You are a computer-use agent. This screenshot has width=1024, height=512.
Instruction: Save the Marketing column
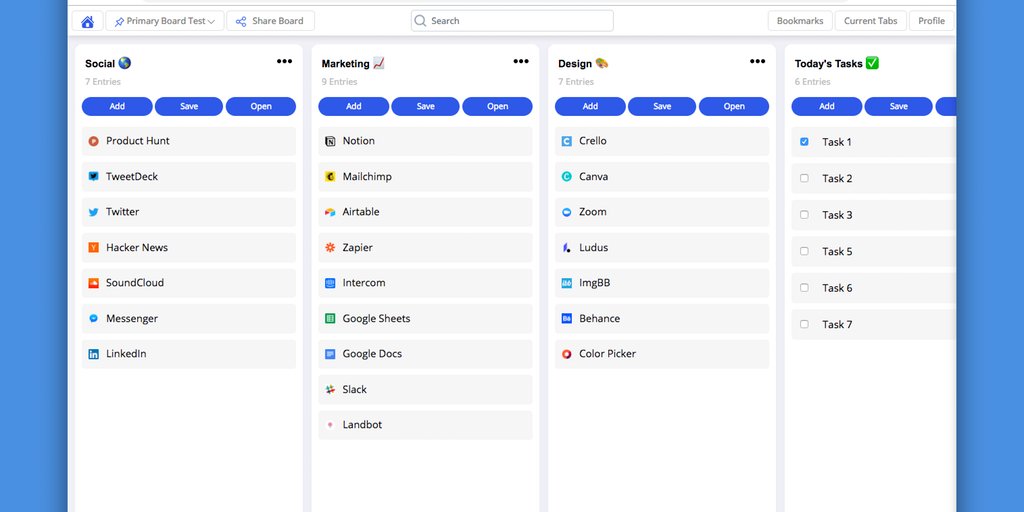[x=425, y=106]
